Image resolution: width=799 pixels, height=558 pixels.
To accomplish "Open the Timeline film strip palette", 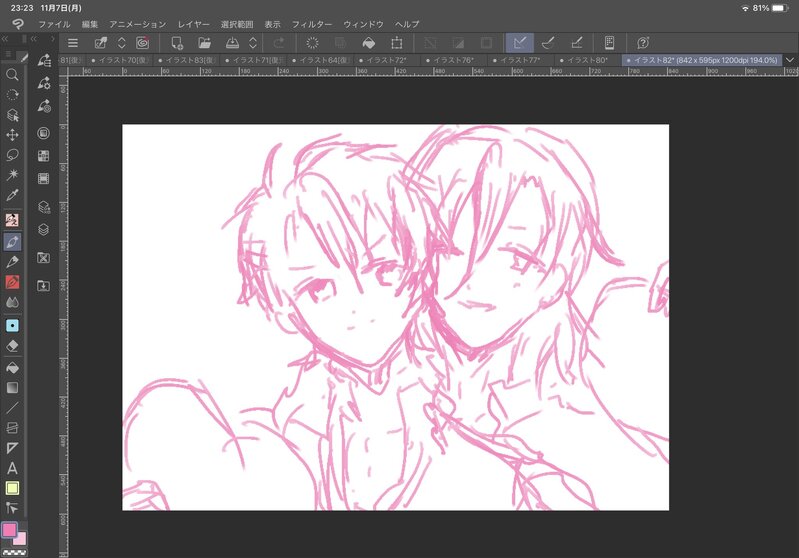I will point(44,179).
